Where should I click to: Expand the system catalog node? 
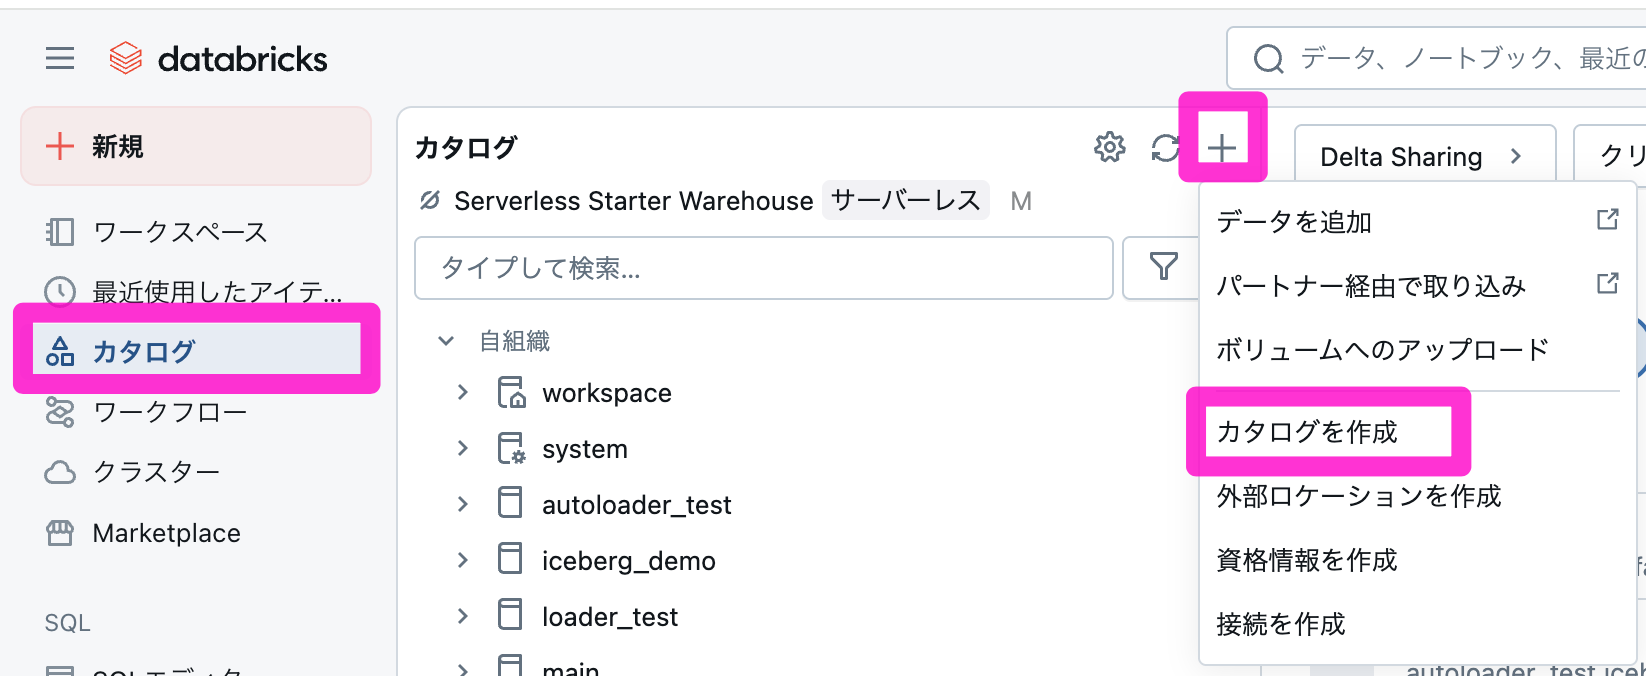pos(463,449)
